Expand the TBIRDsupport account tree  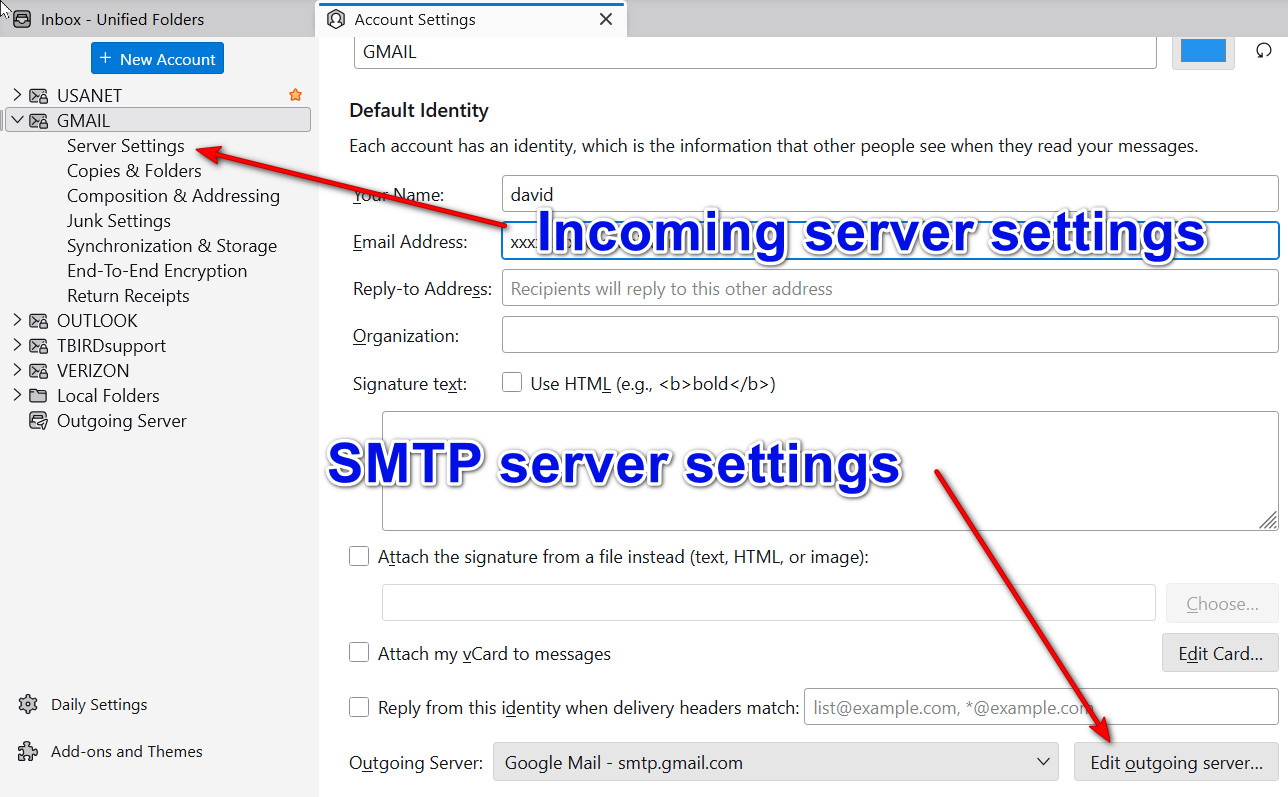(16, 345)
